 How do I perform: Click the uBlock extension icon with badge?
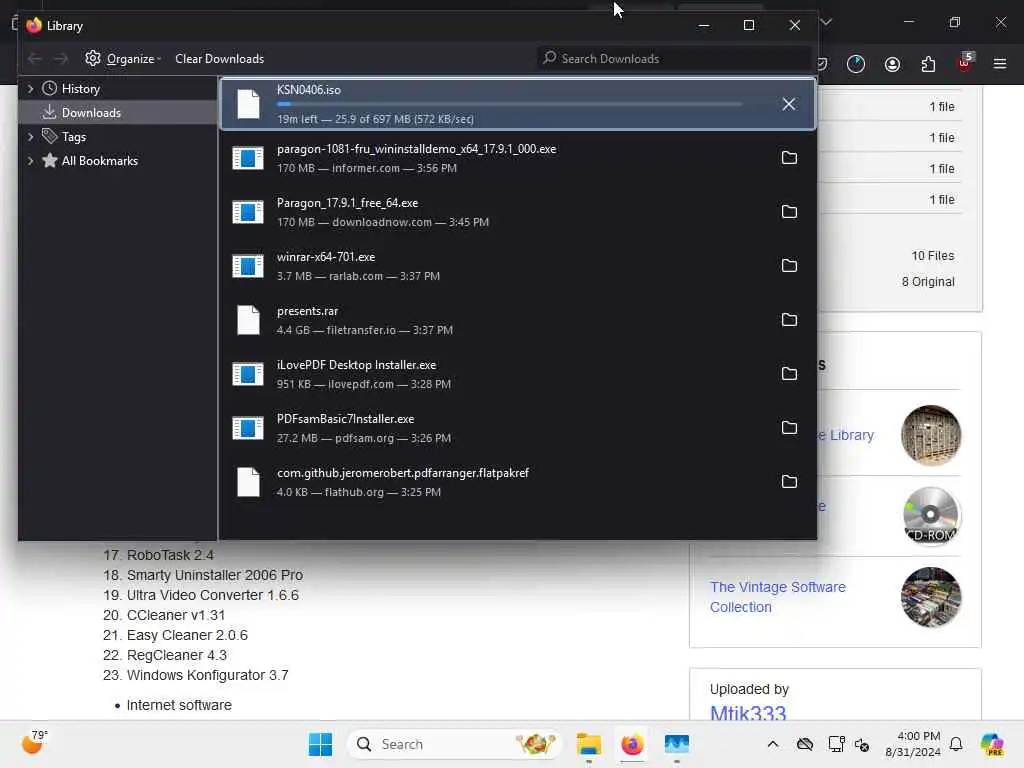pos(965,63)
